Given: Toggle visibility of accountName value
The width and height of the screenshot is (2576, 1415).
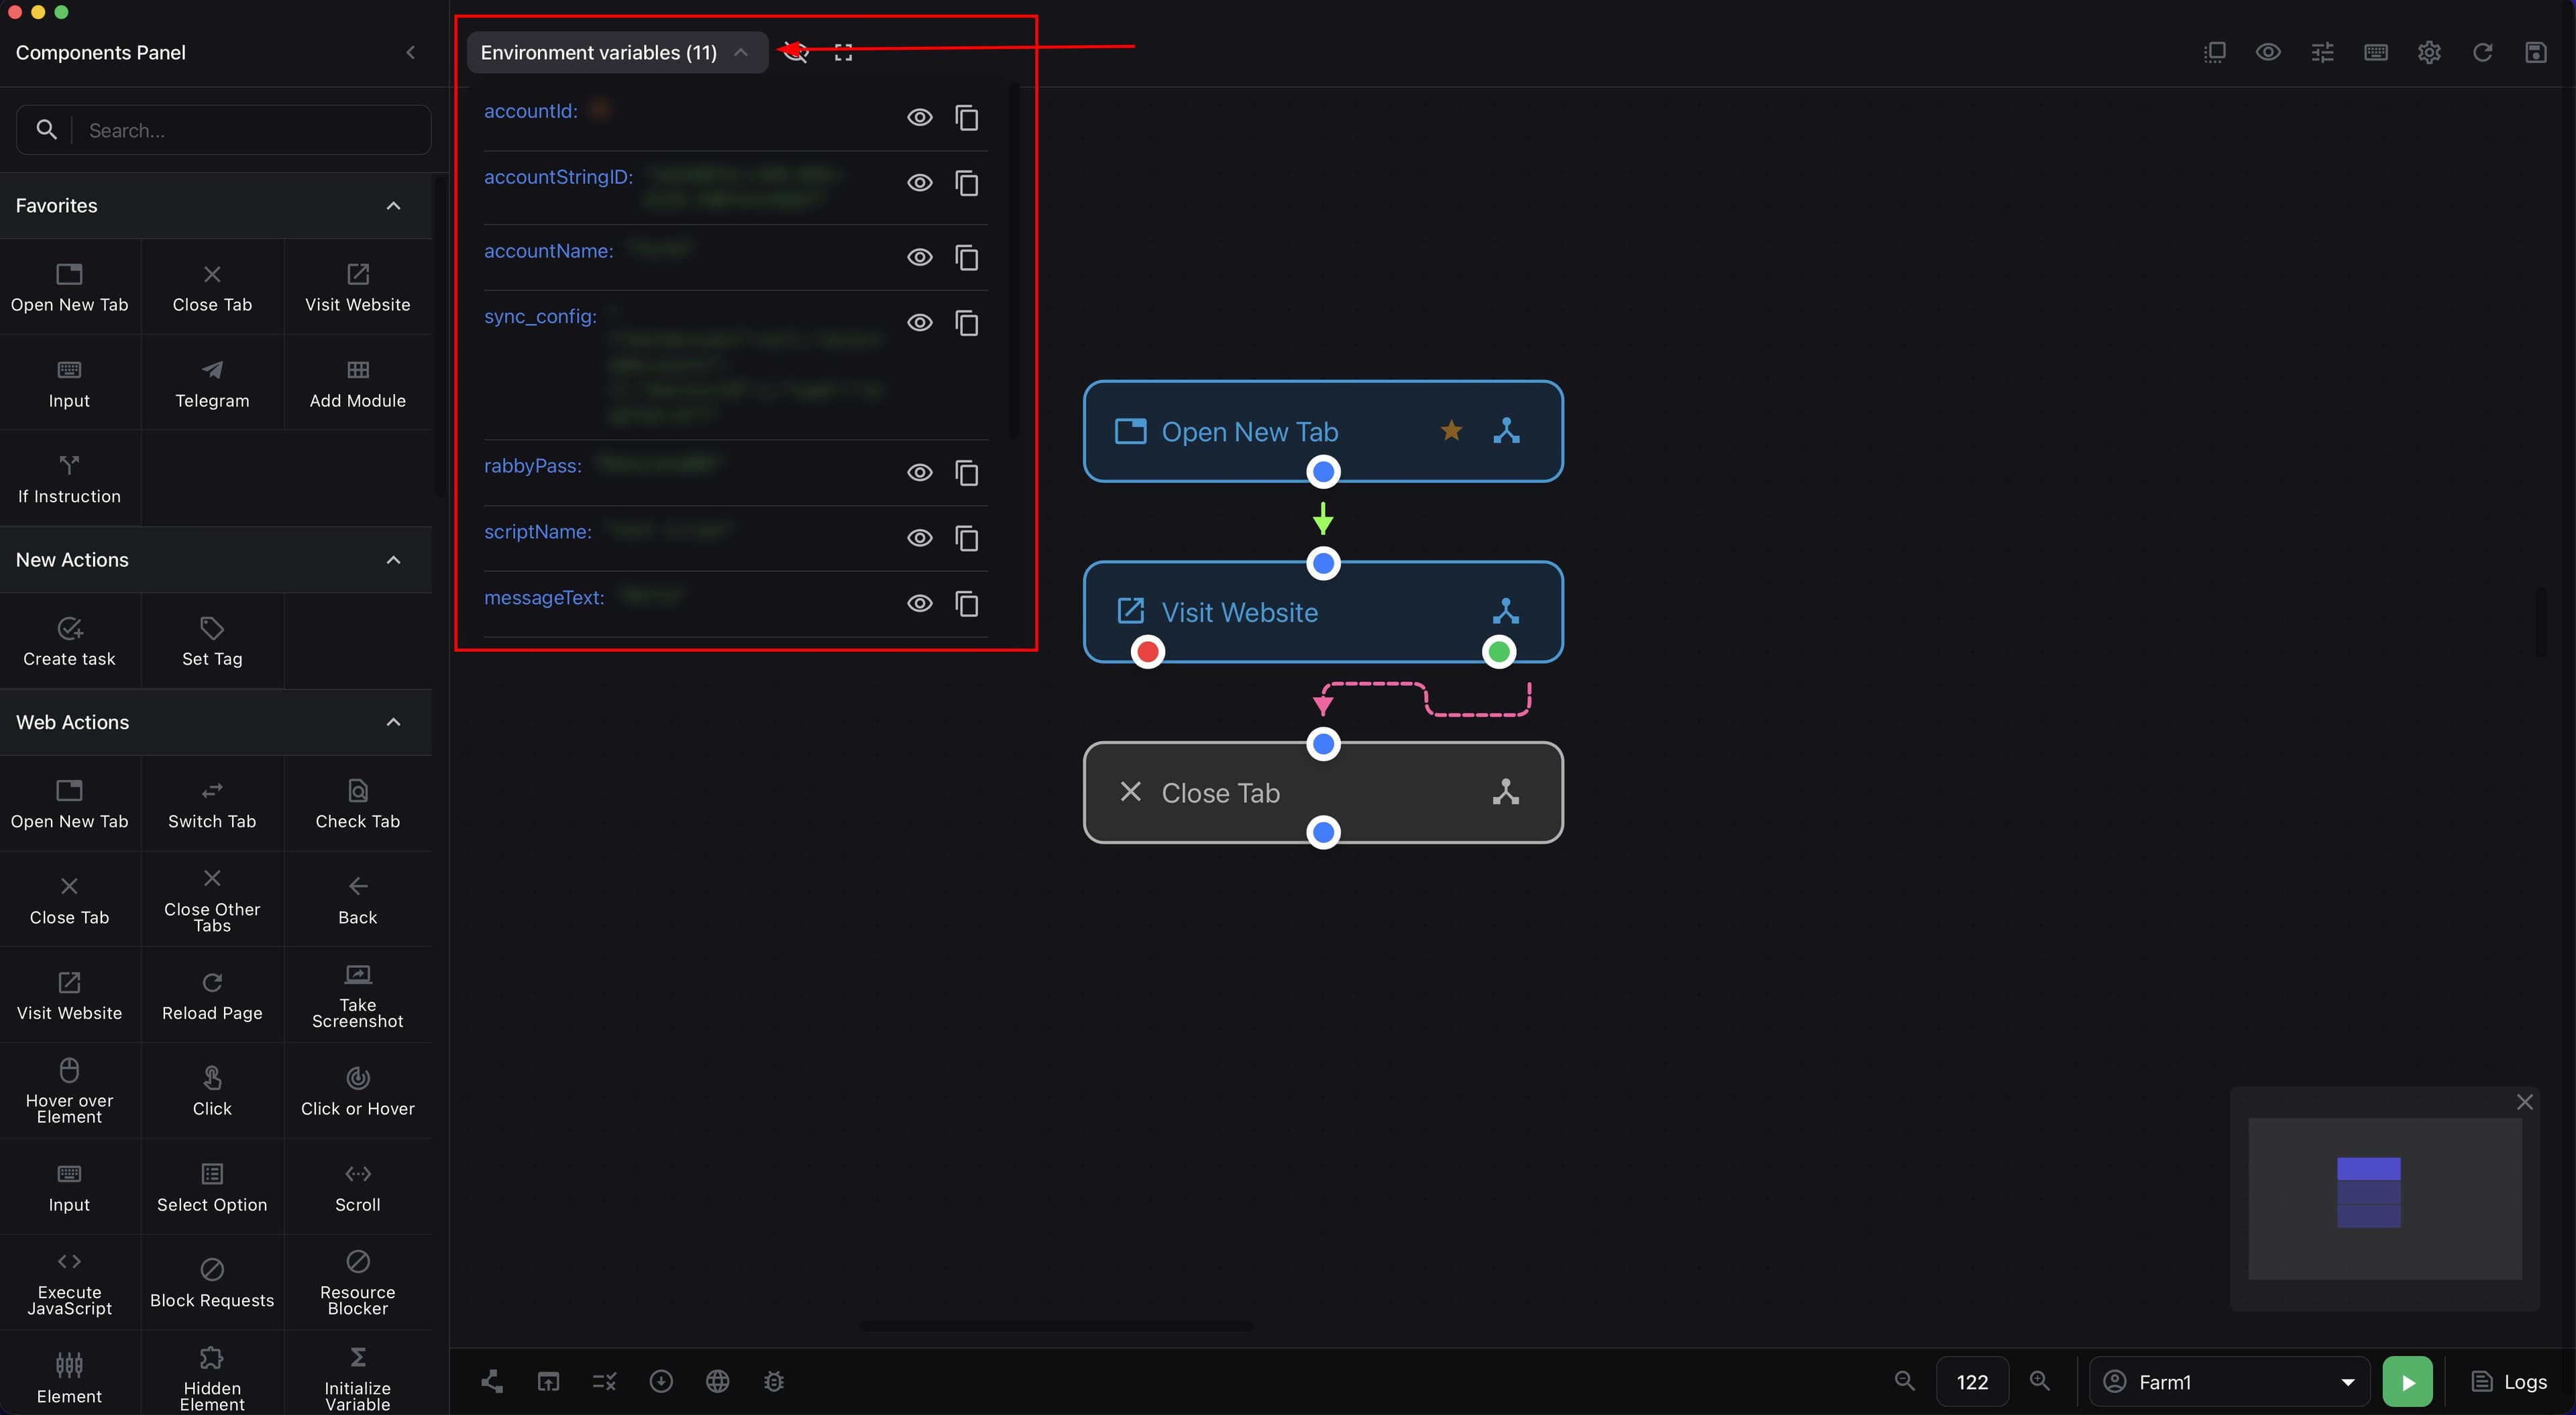Looking at the screenshot, I should (919, 258).
